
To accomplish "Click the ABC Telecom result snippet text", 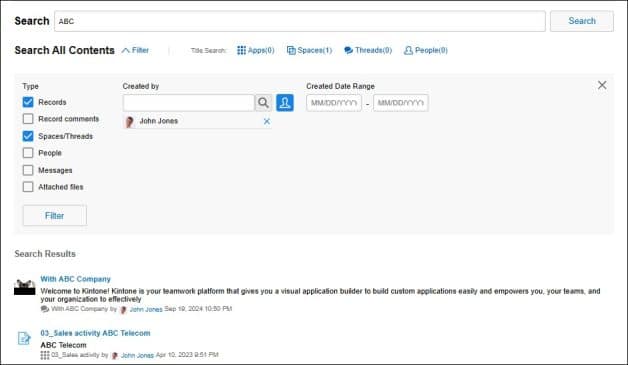I will [63, 345].
